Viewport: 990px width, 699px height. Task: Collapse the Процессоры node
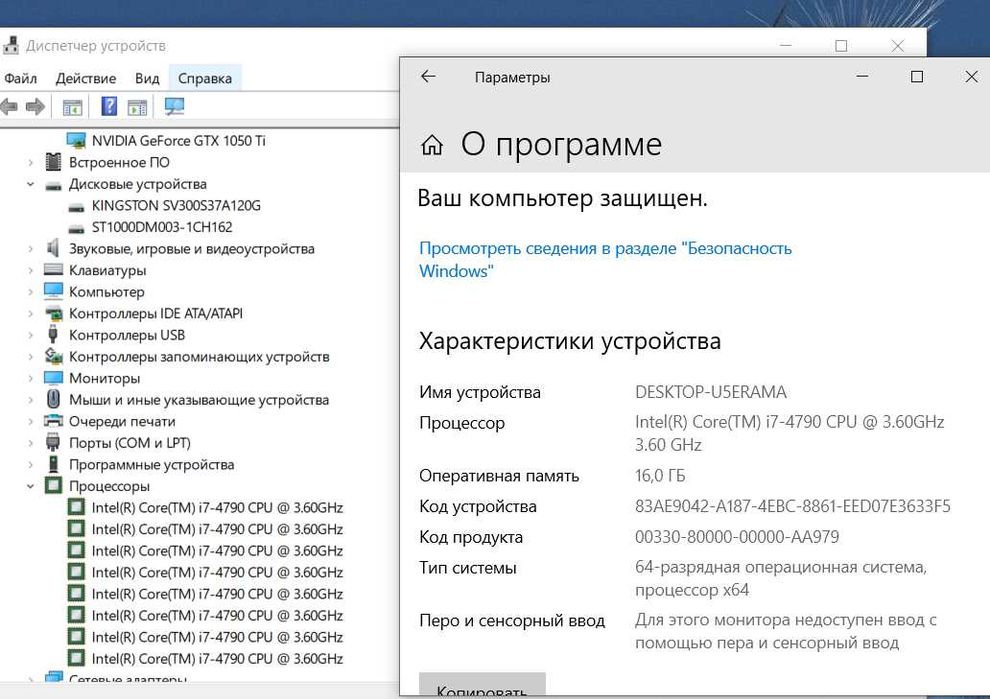point(30,486)
